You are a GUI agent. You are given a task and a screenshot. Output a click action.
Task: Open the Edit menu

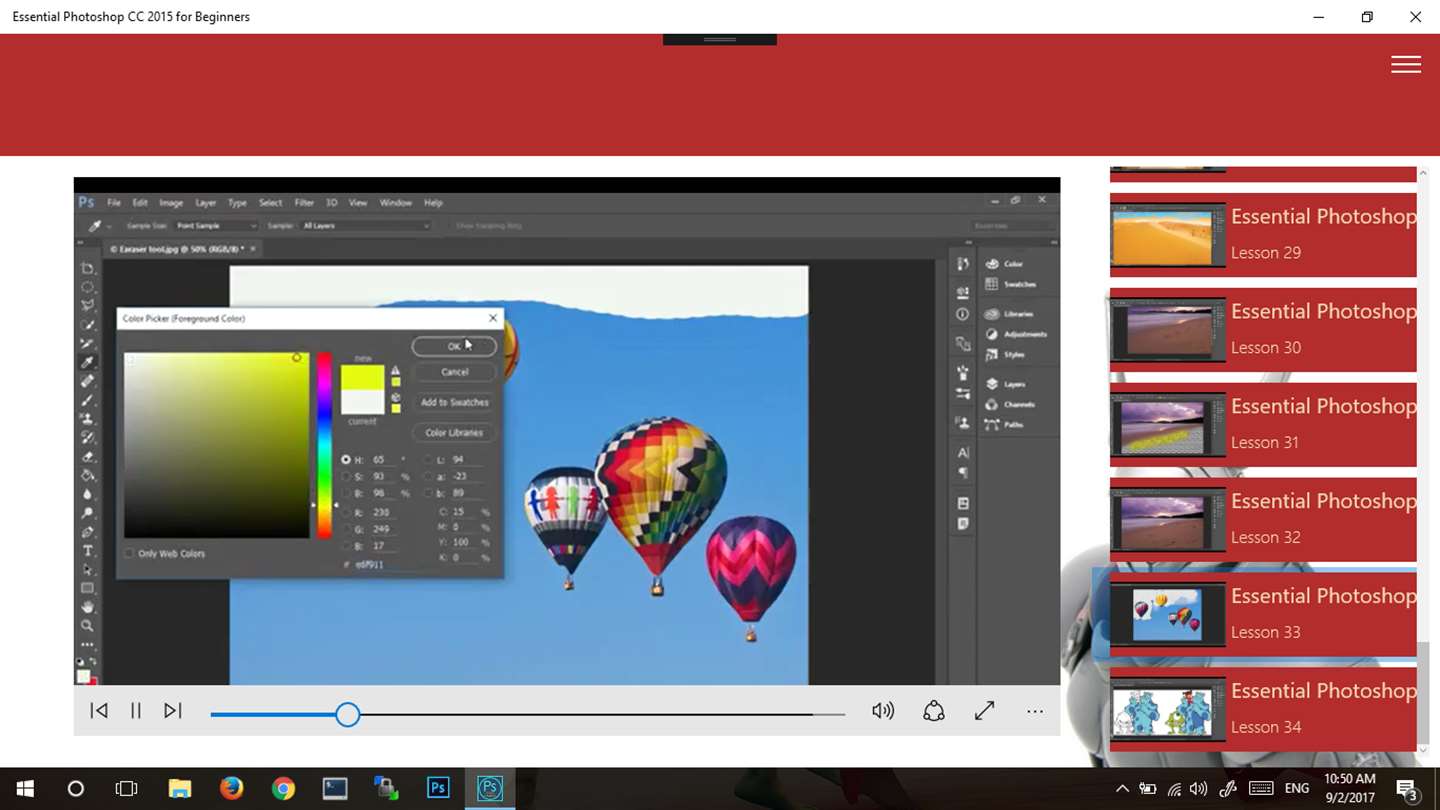click(x=140, y=202)
